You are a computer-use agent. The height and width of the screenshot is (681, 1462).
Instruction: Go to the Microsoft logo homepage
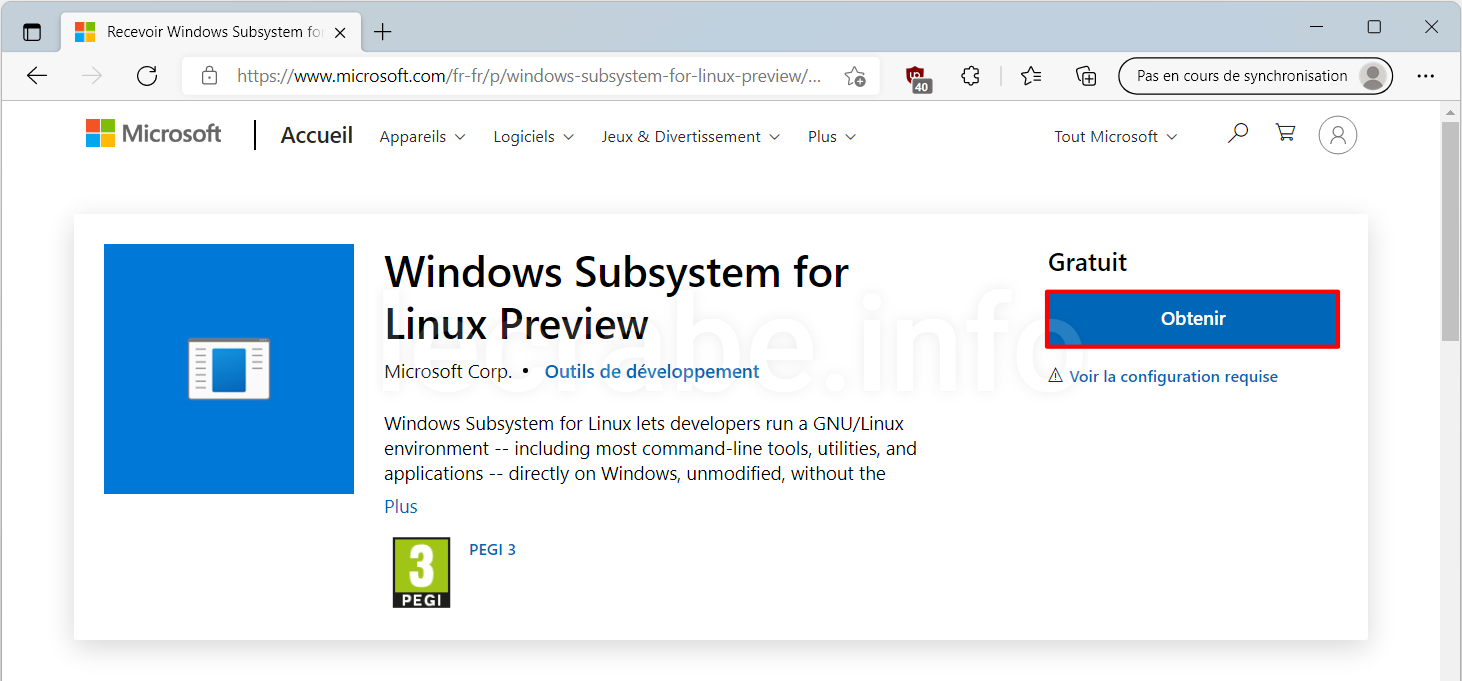153,134
